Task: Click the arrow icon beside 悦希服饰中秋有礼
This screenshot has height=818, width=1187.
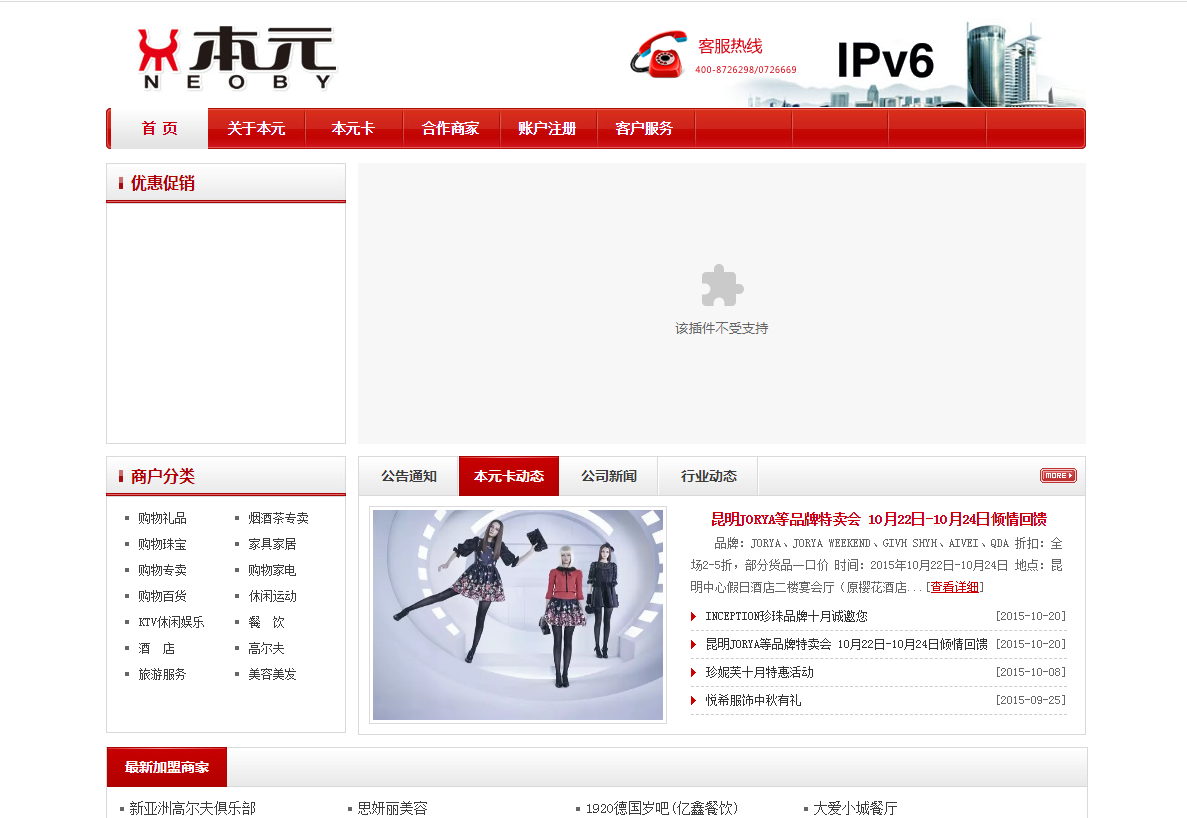Action: click(691, 700)
